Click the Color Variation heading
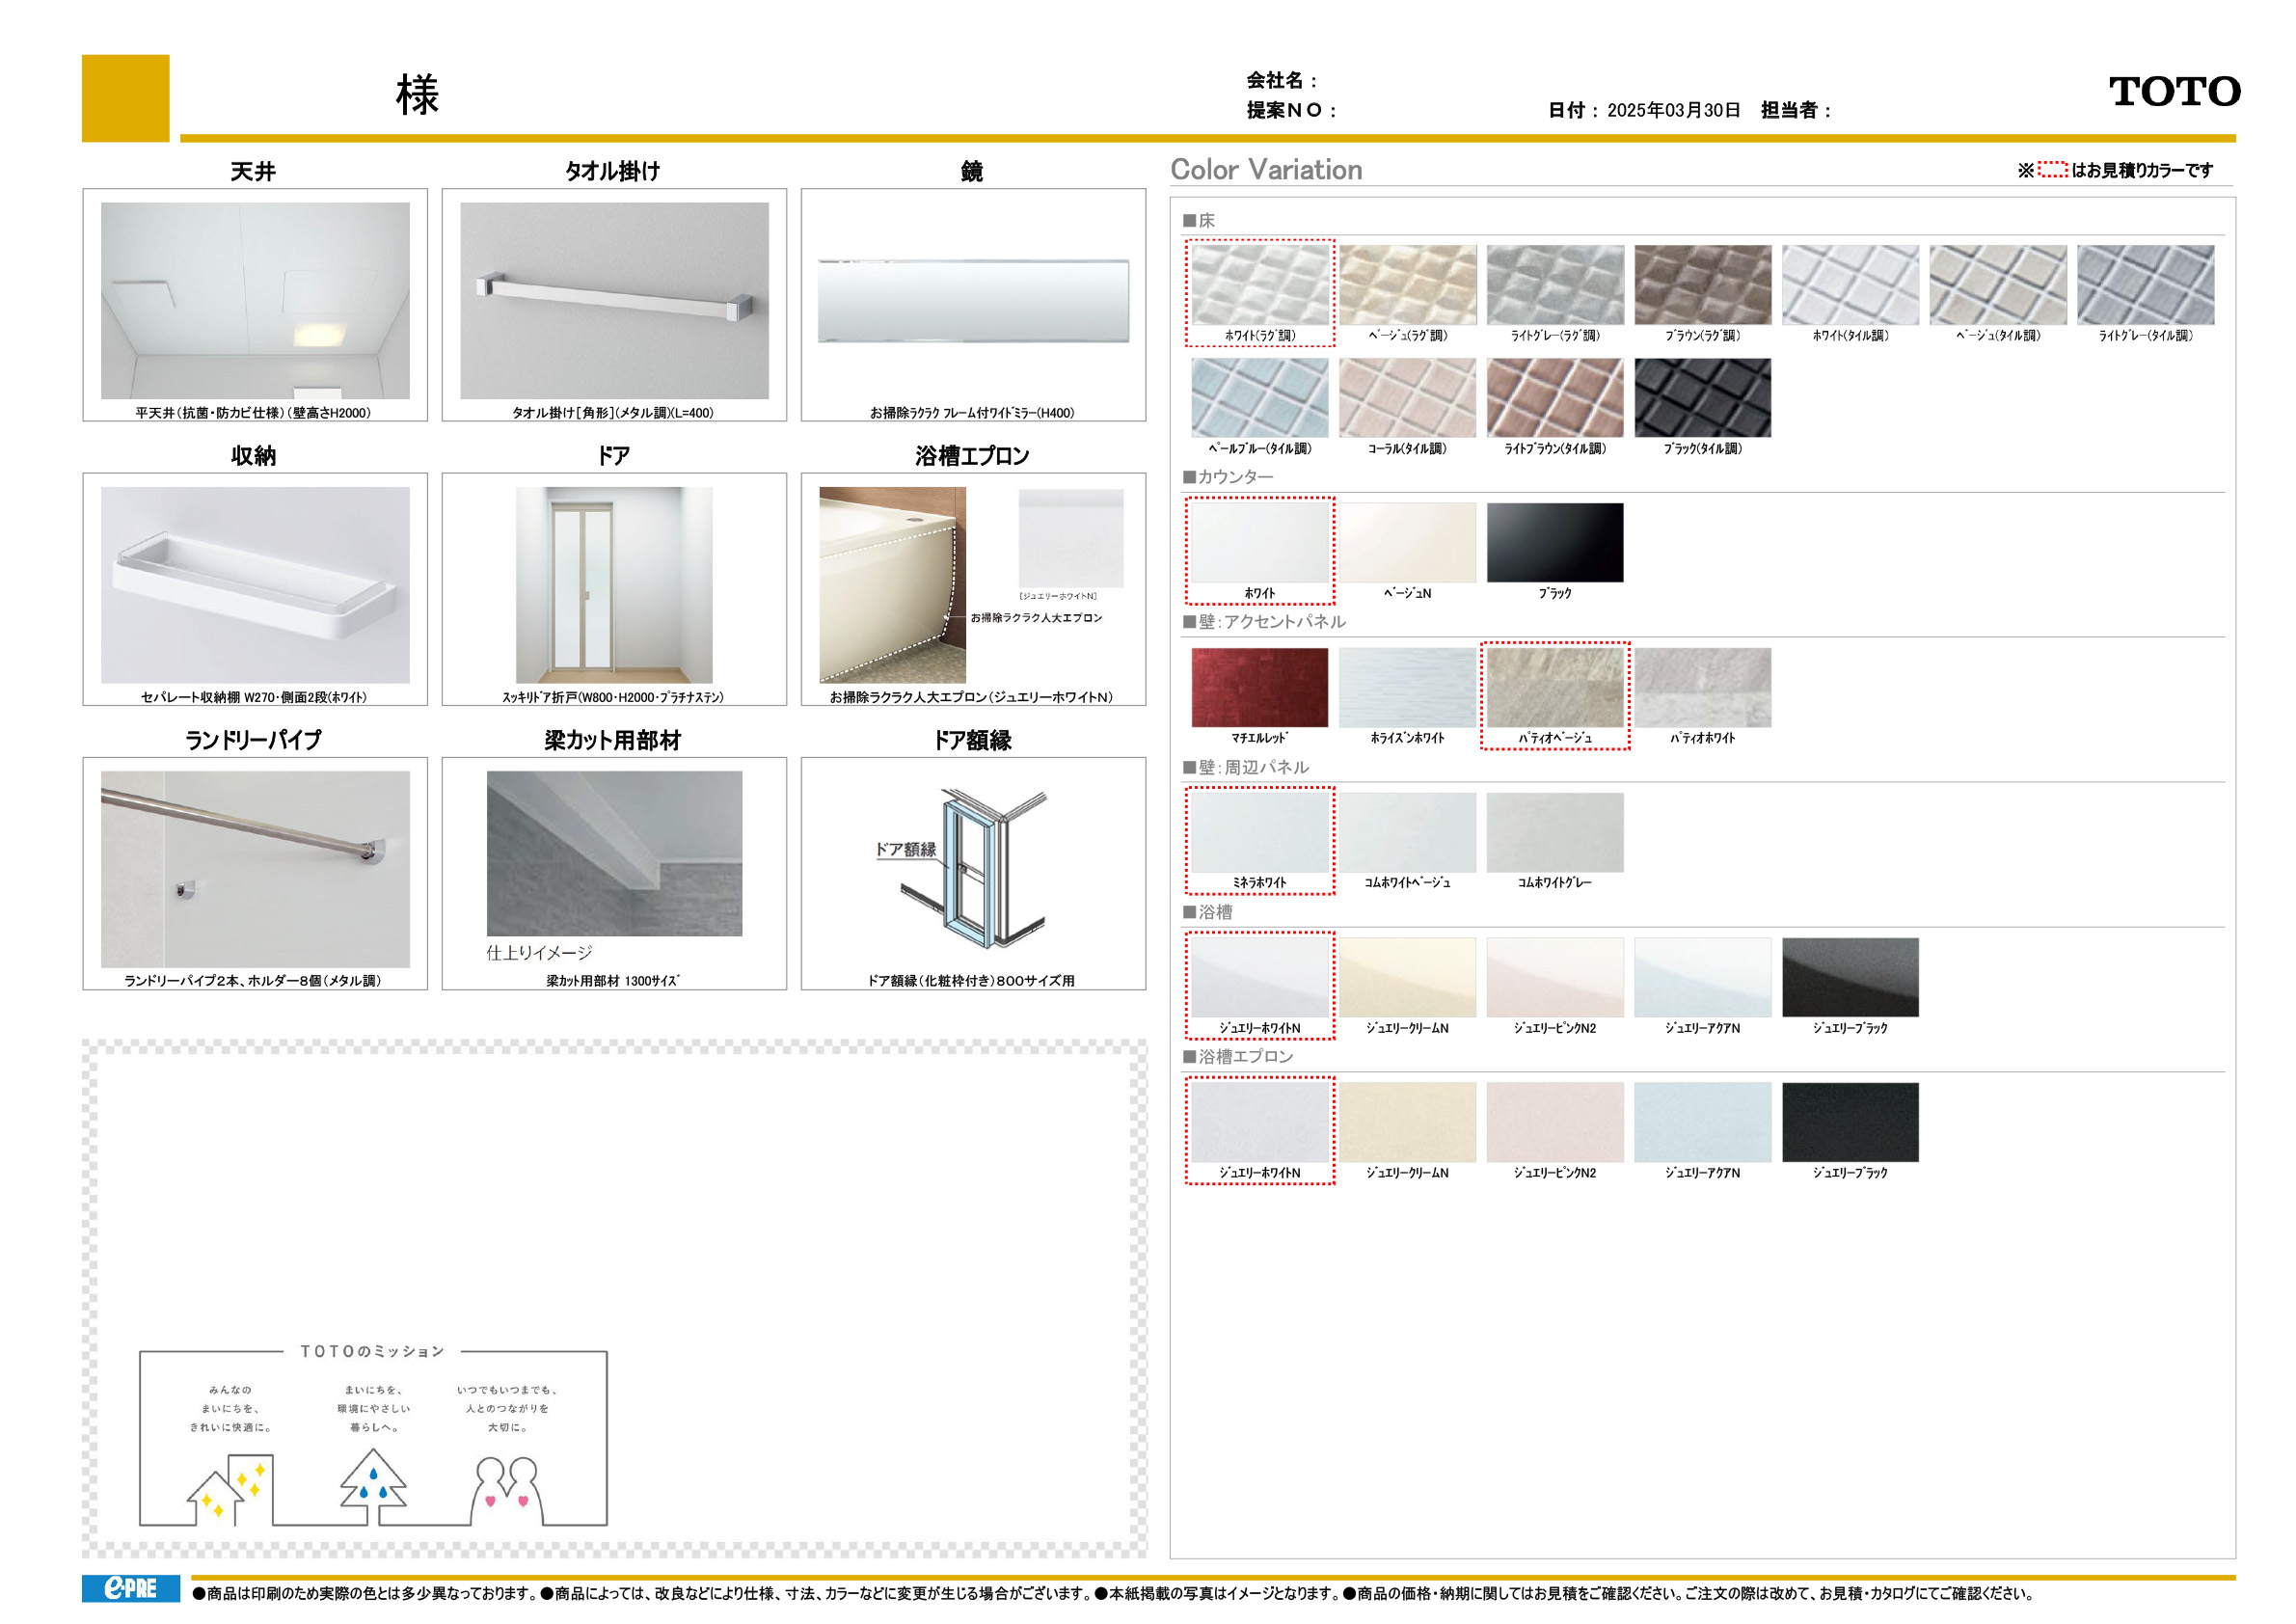This screenshot has width=2296, height=1624. (1266, 170)
